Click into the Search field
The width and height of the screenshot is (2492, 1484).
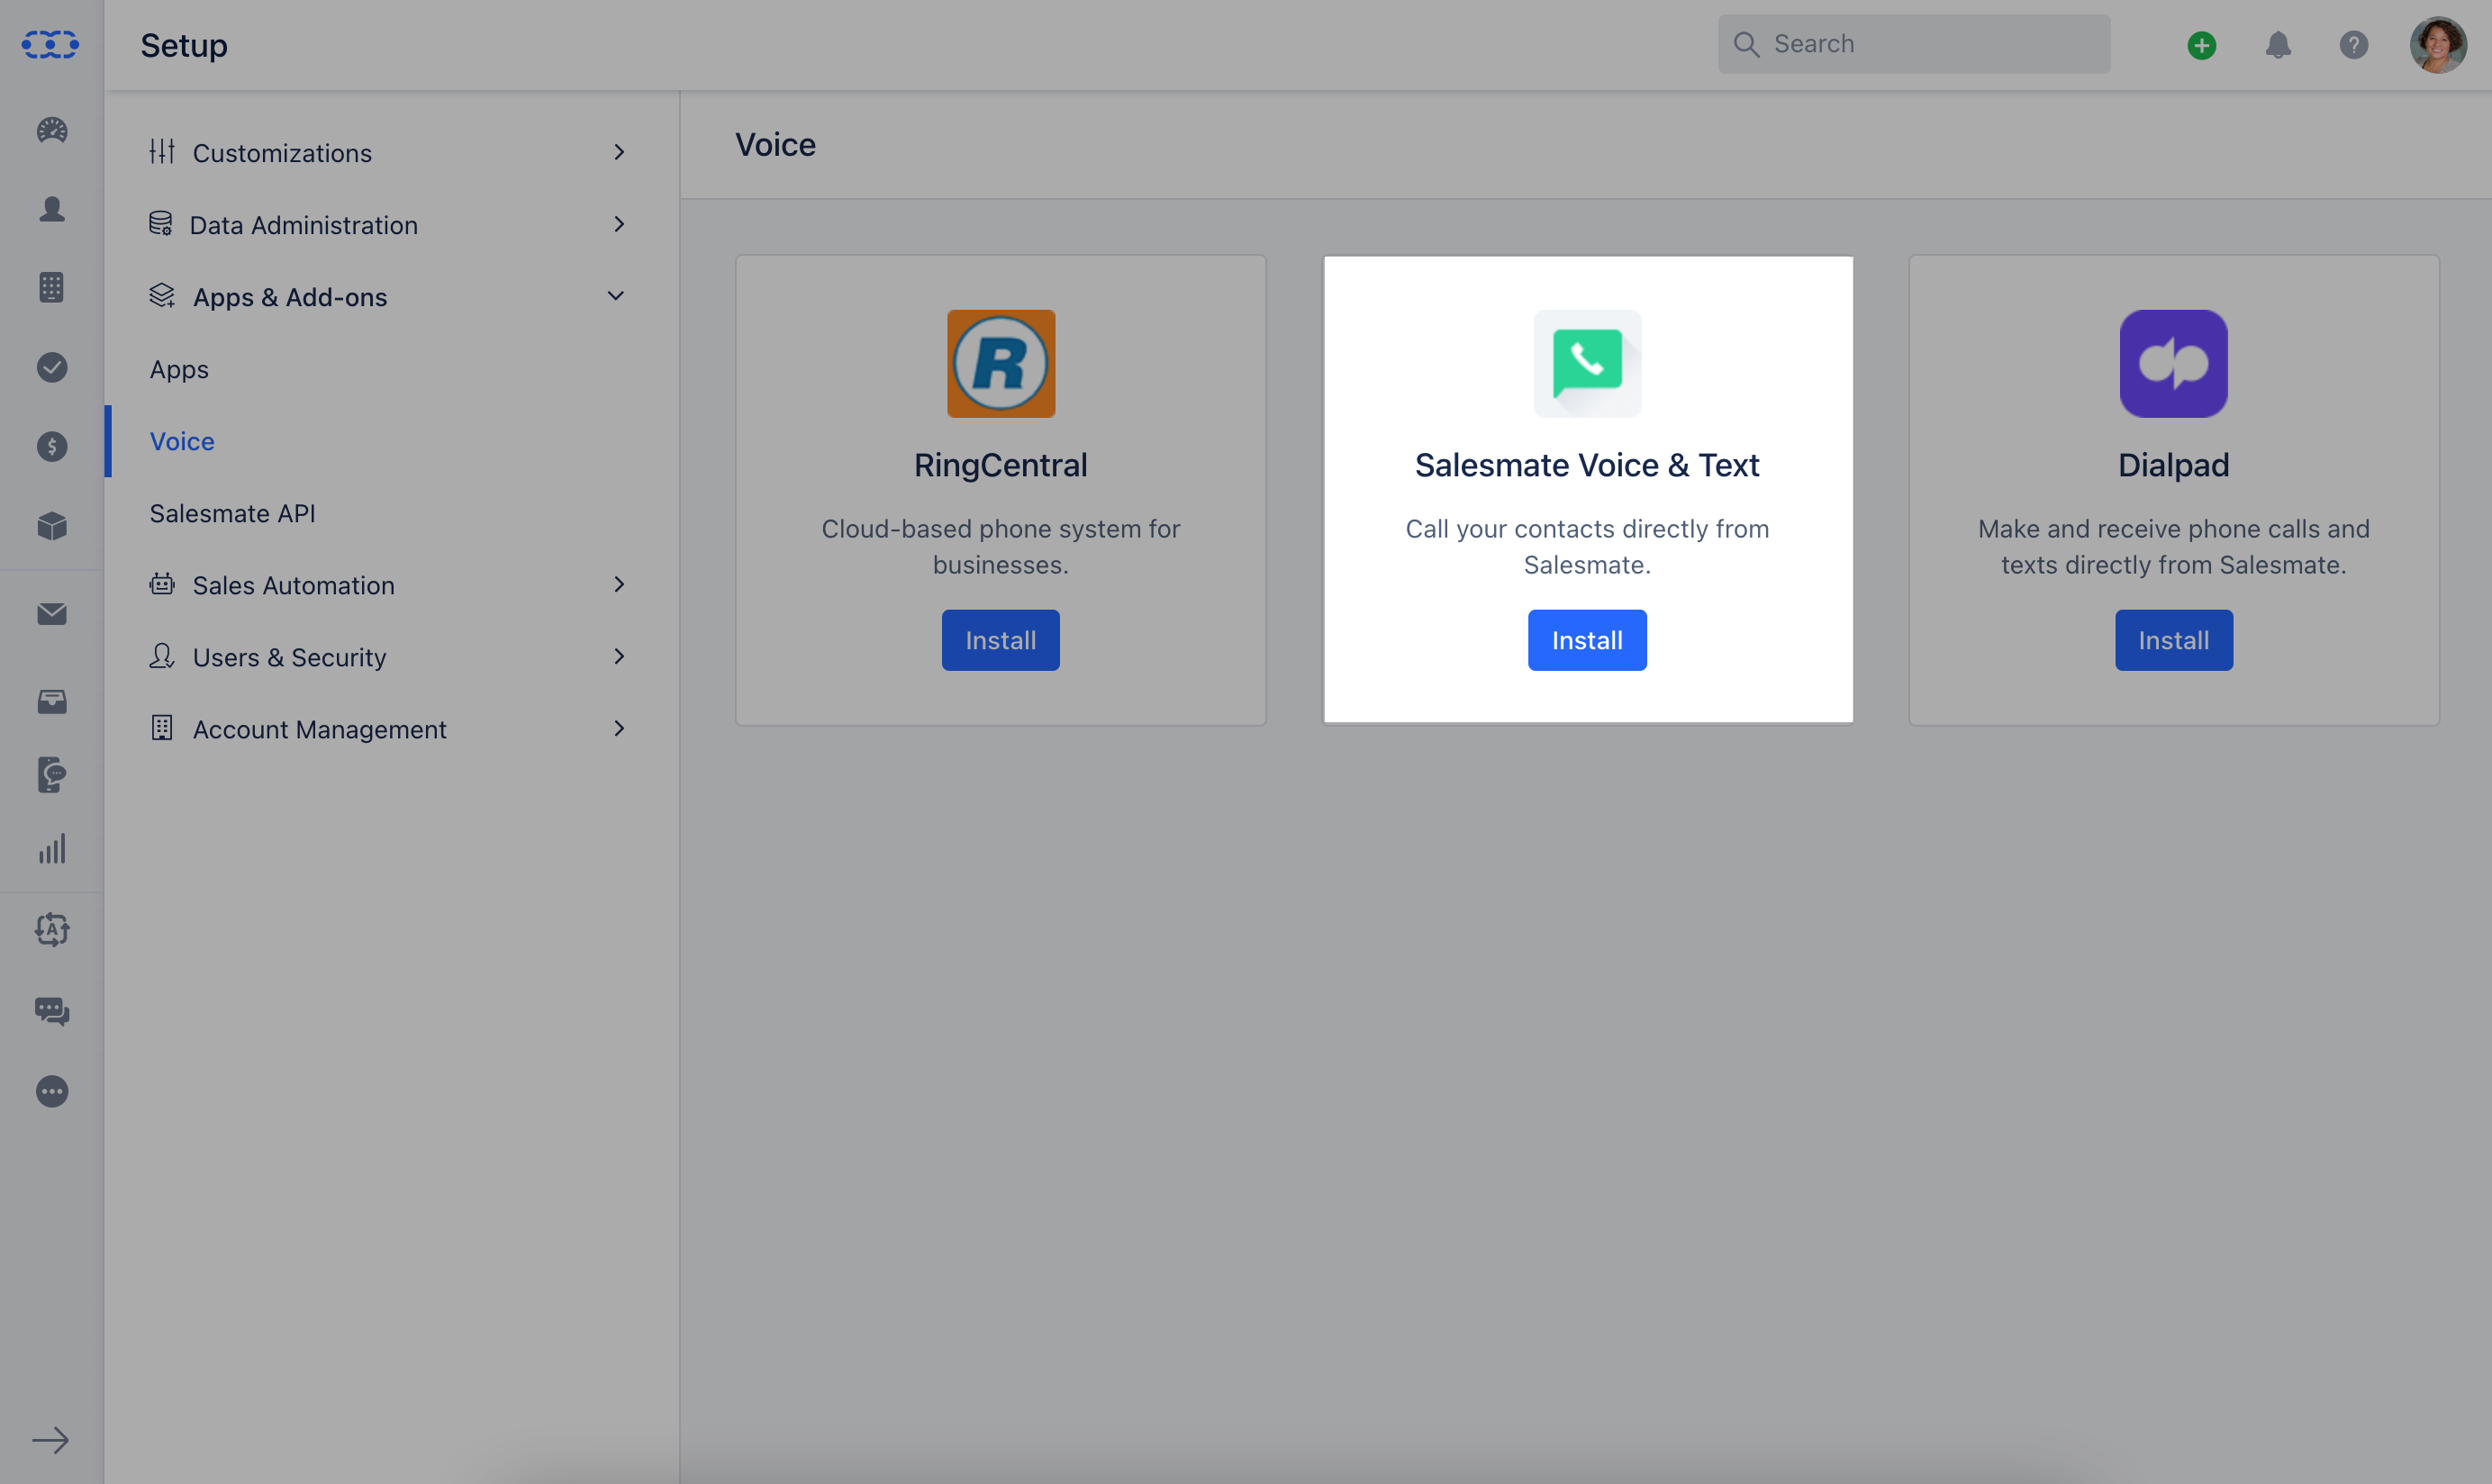click(1913, 44)
